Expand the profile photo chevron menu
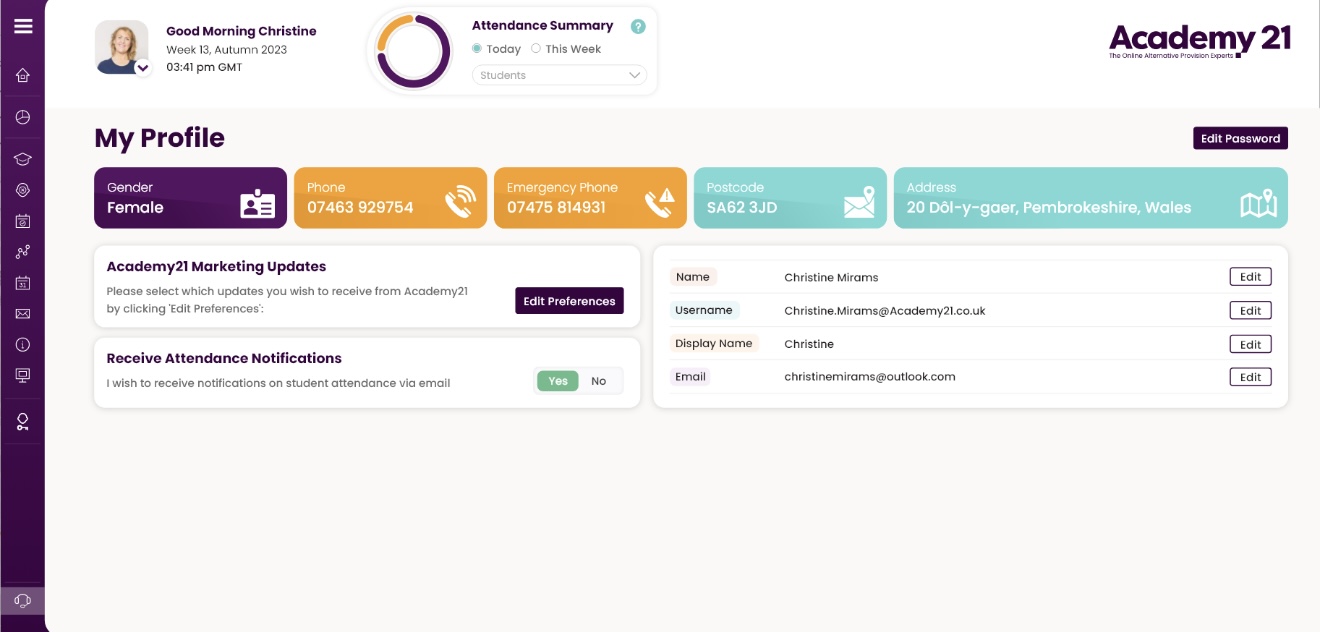The width and height of the screenshot is (1320, 632). (x=143, y=68)
